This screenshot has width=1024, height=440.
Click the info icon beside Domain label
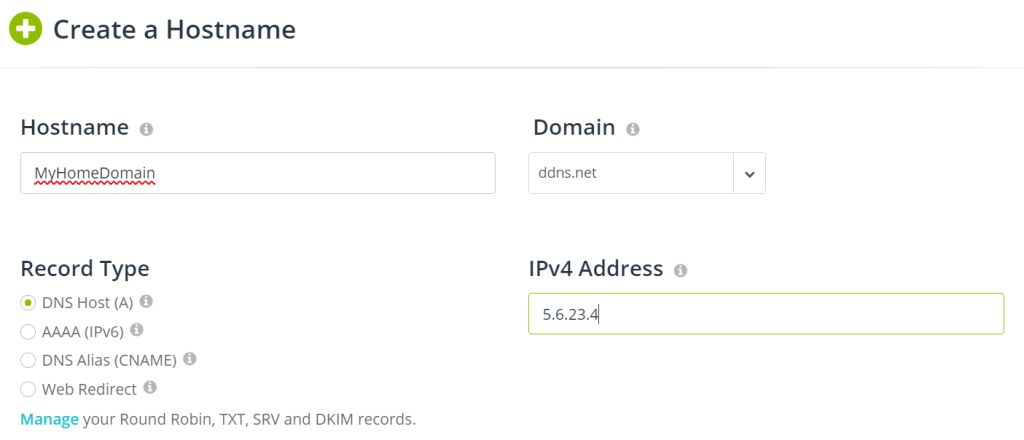pos(632,130)
